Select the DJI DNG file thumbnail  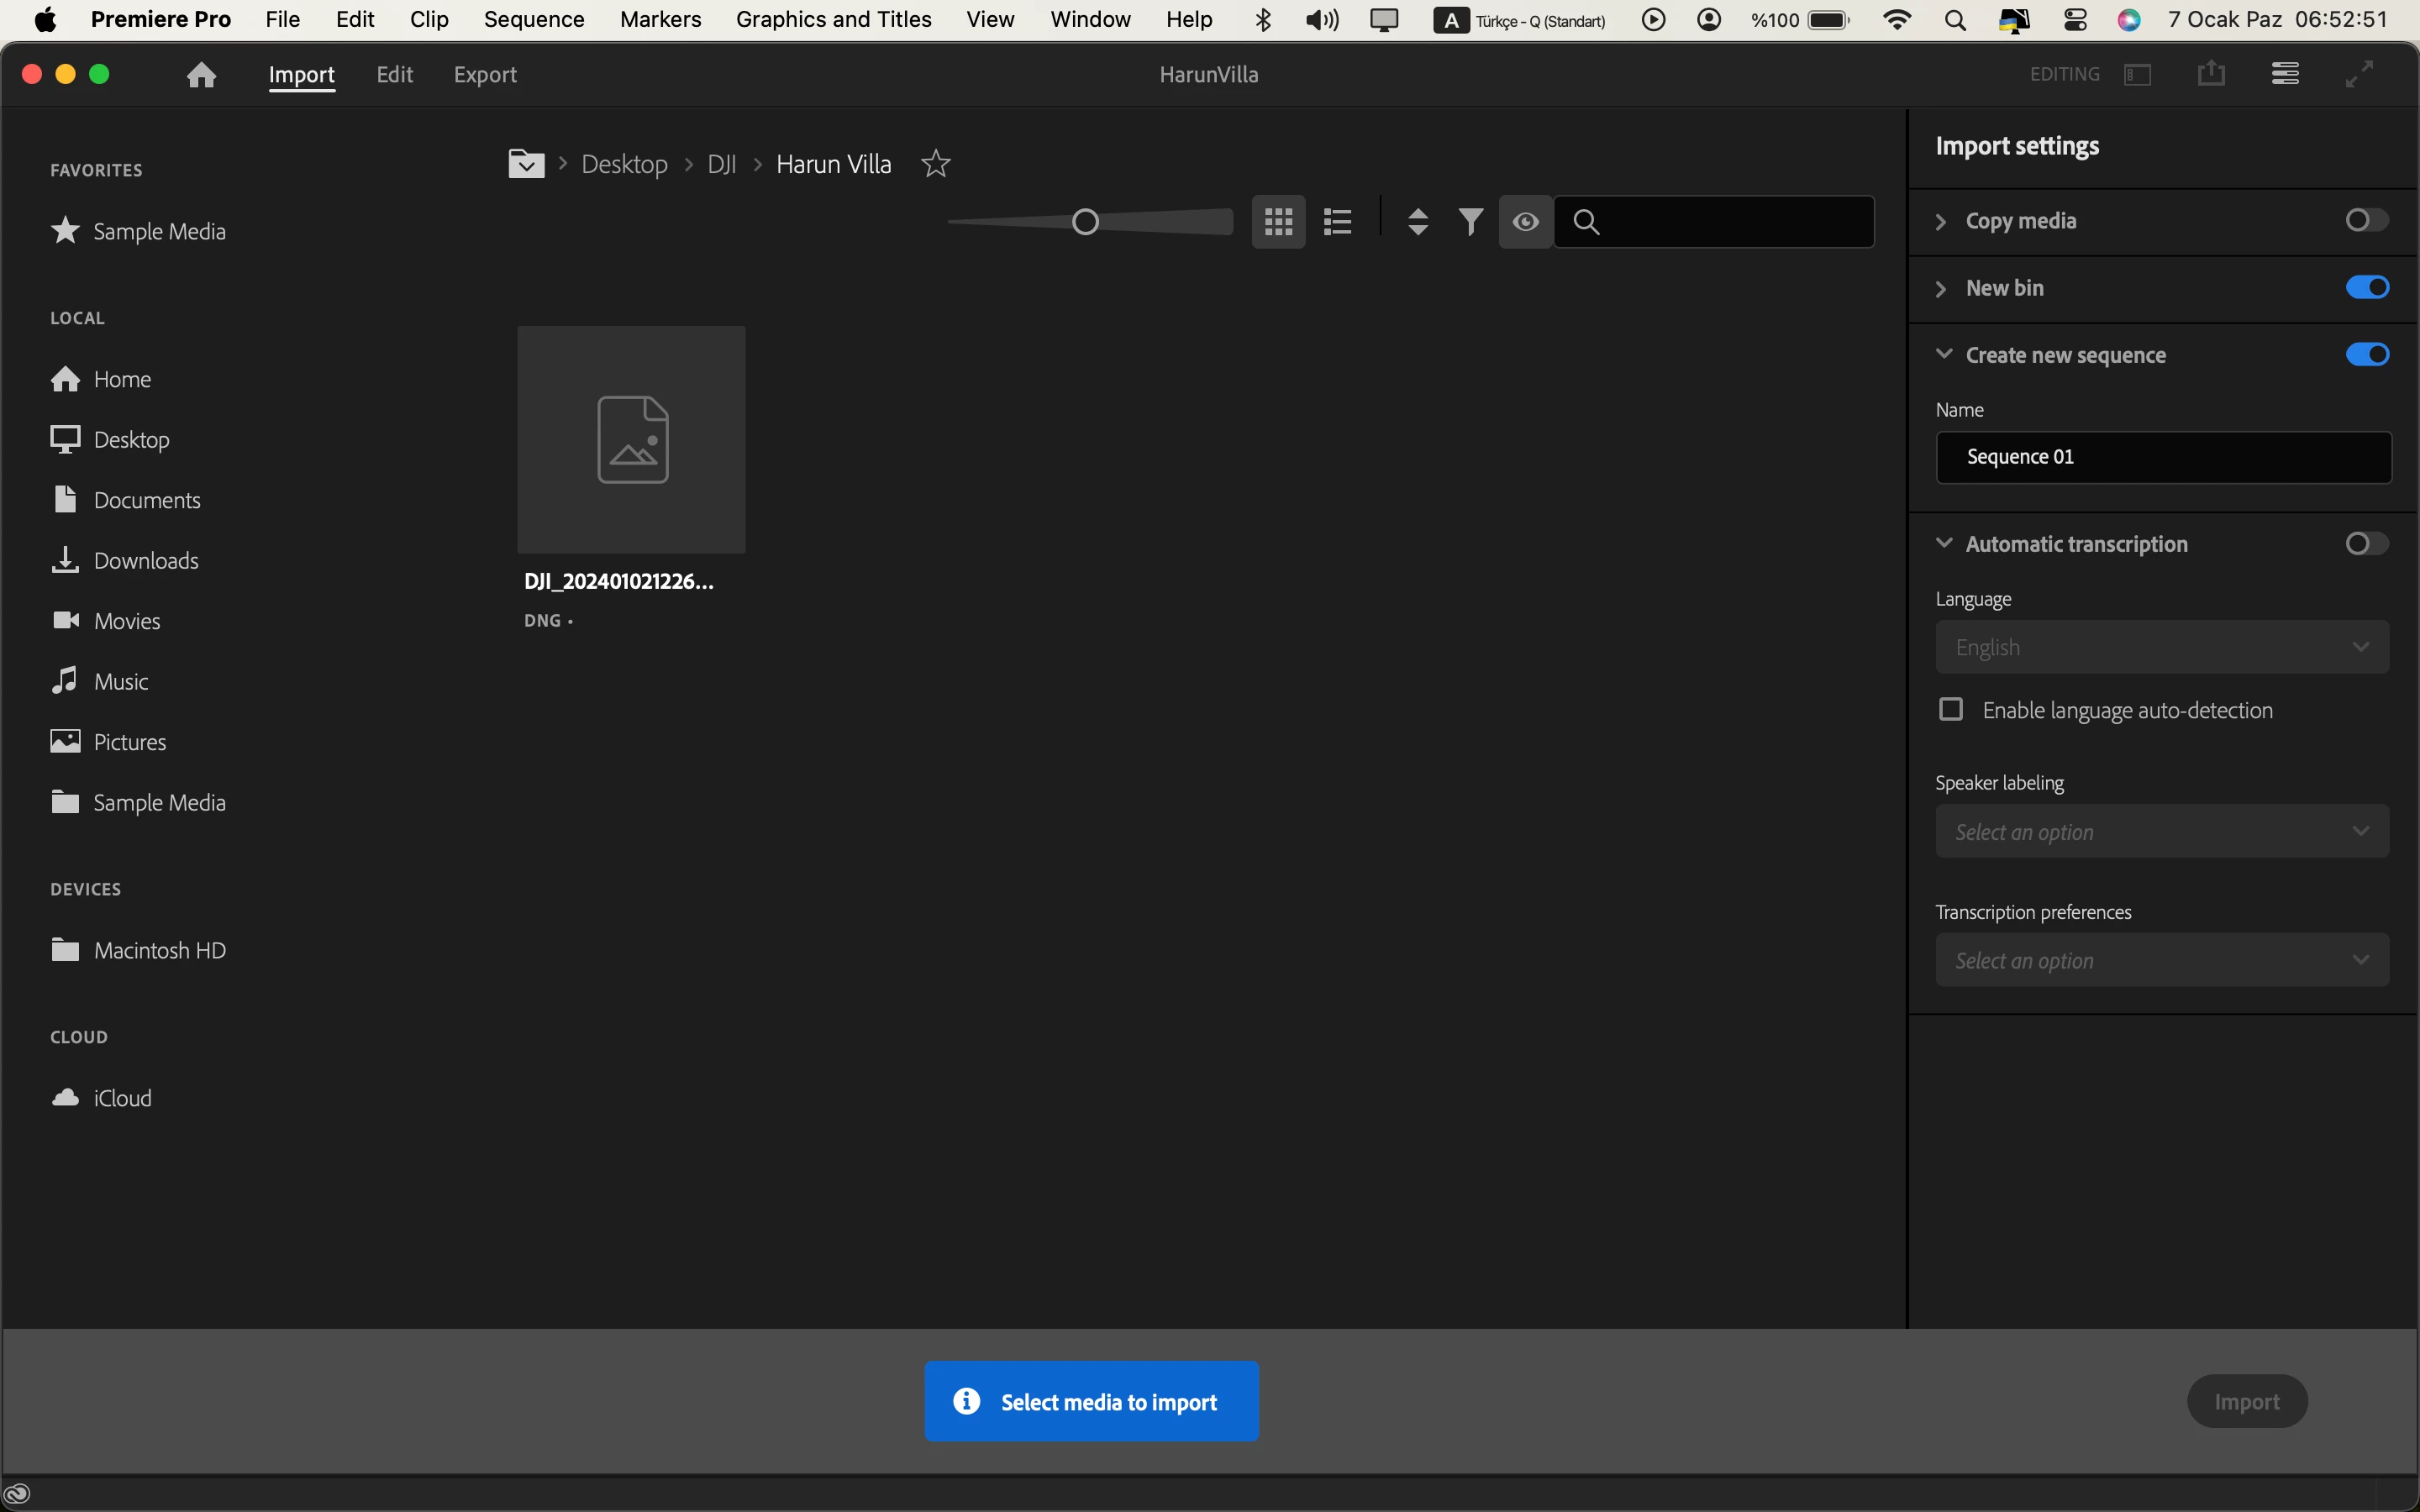tap(631, 440)
